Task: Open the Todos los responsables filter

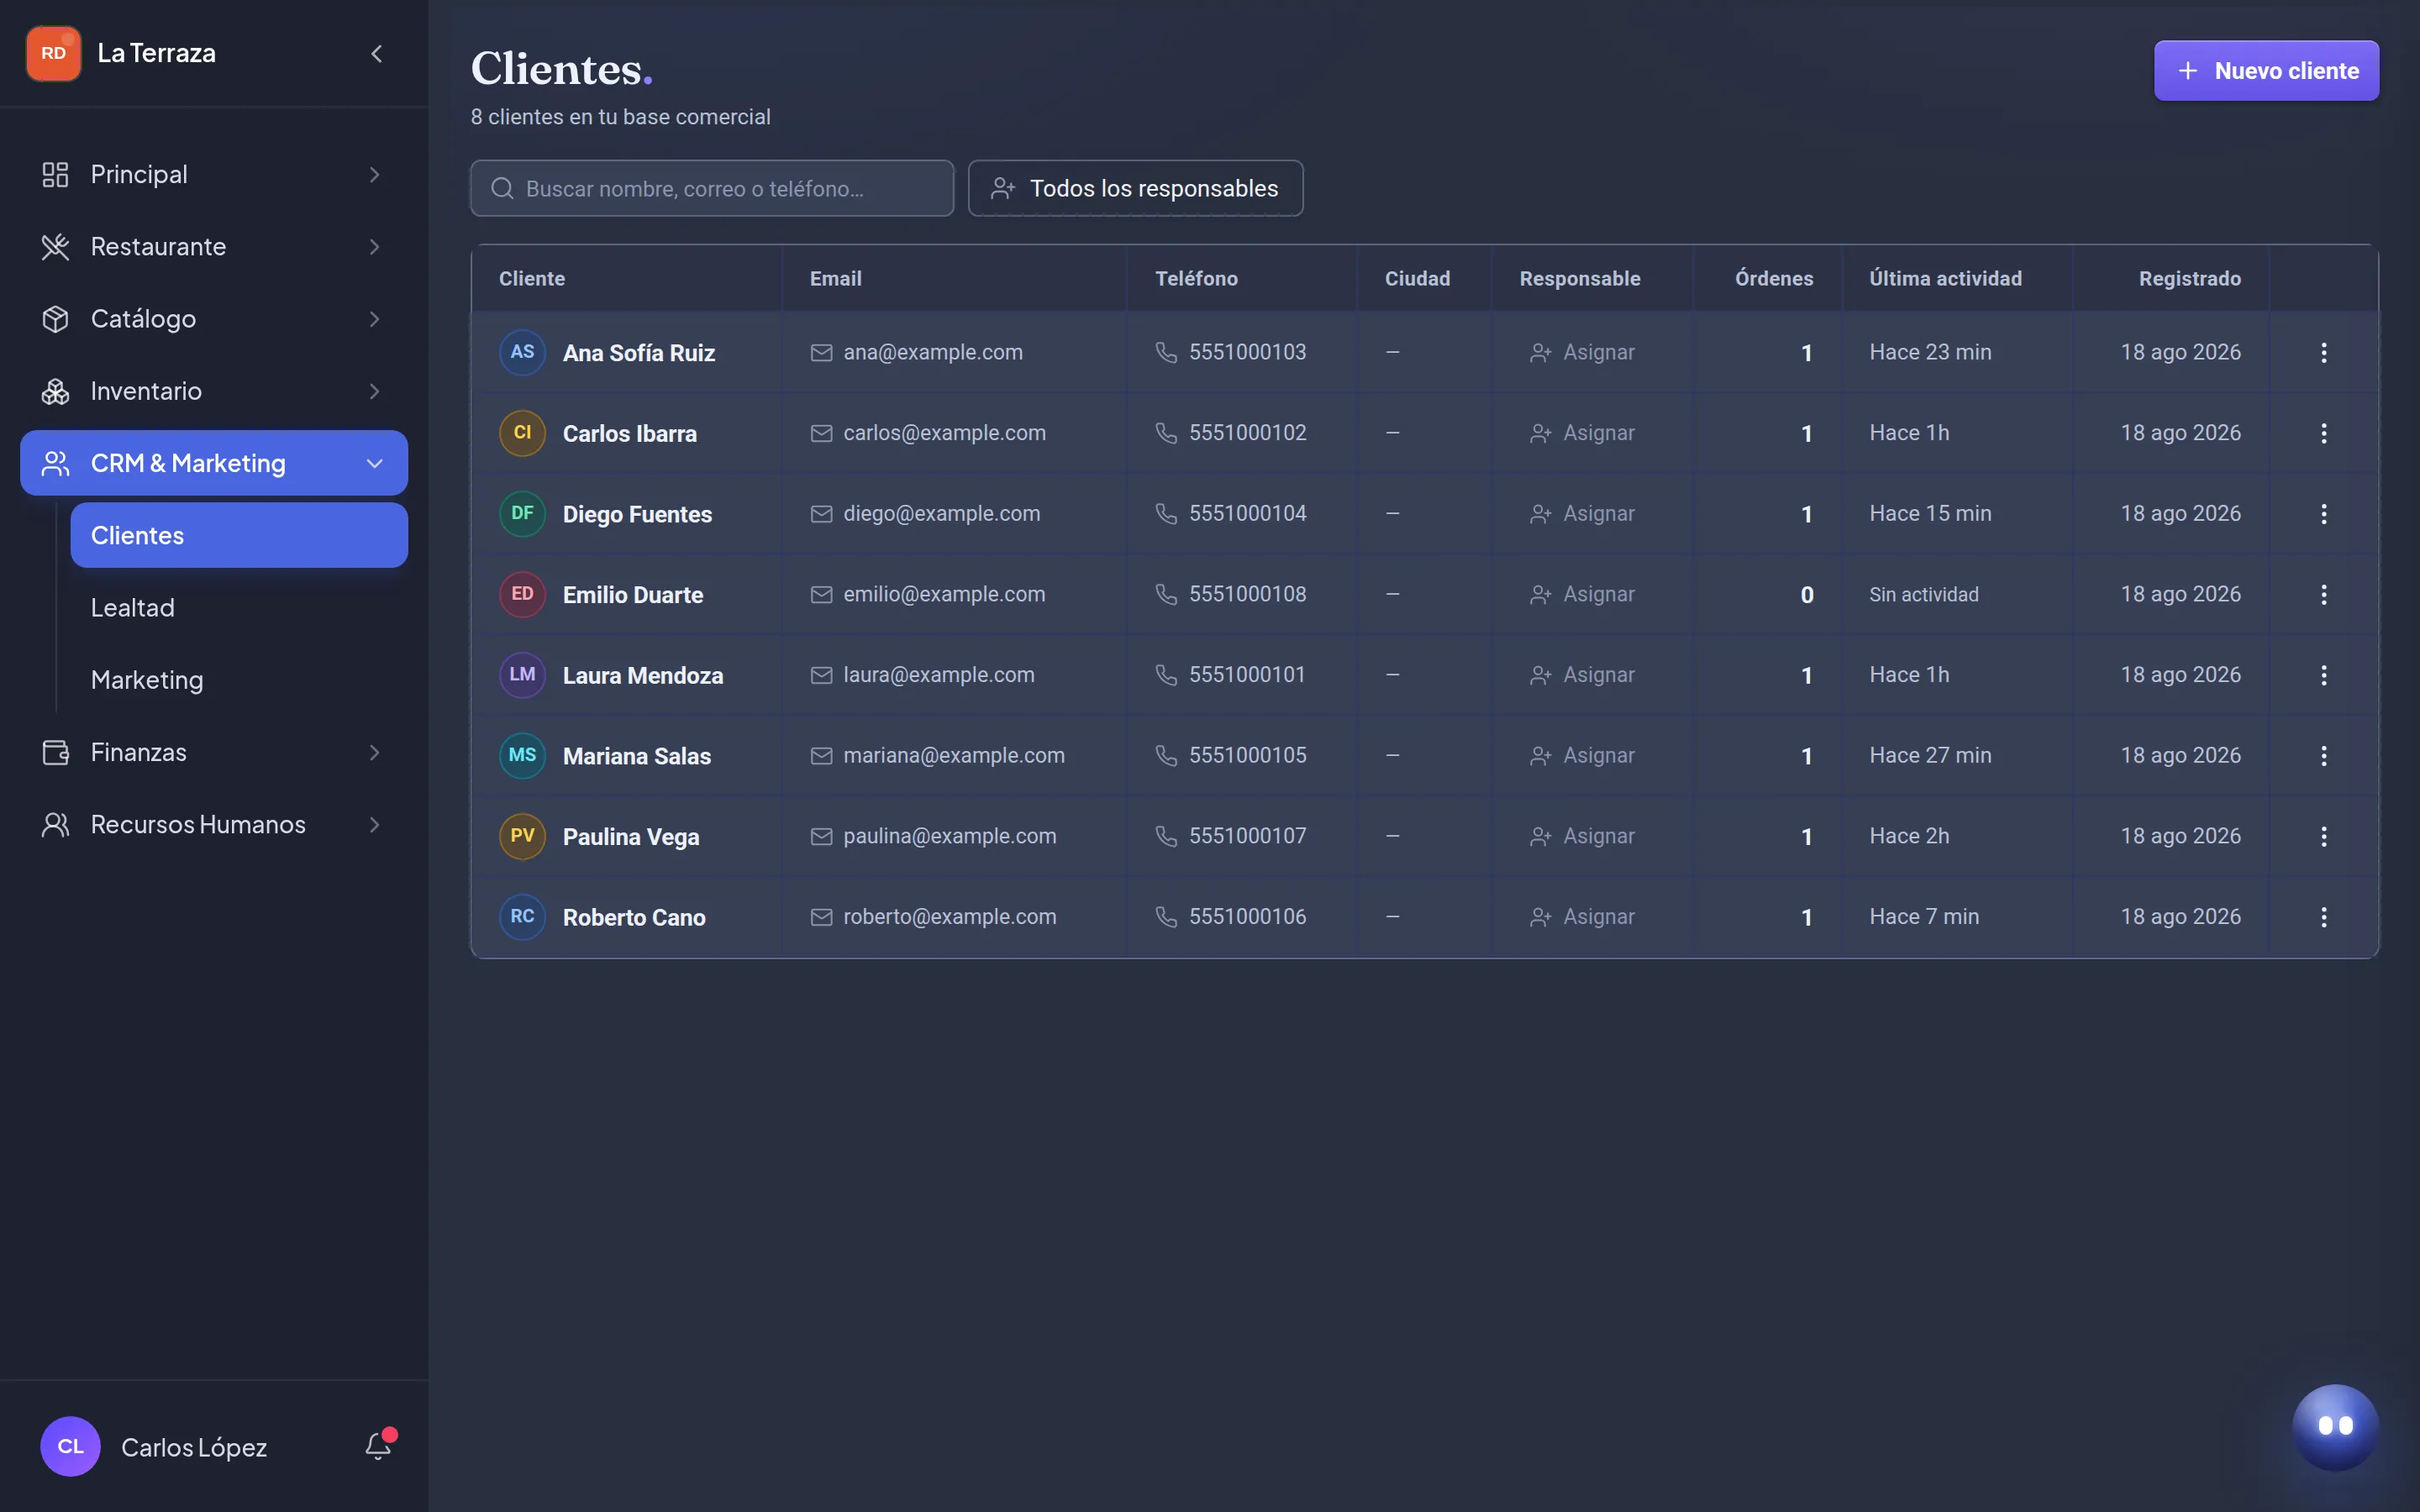Action: 1135,188
